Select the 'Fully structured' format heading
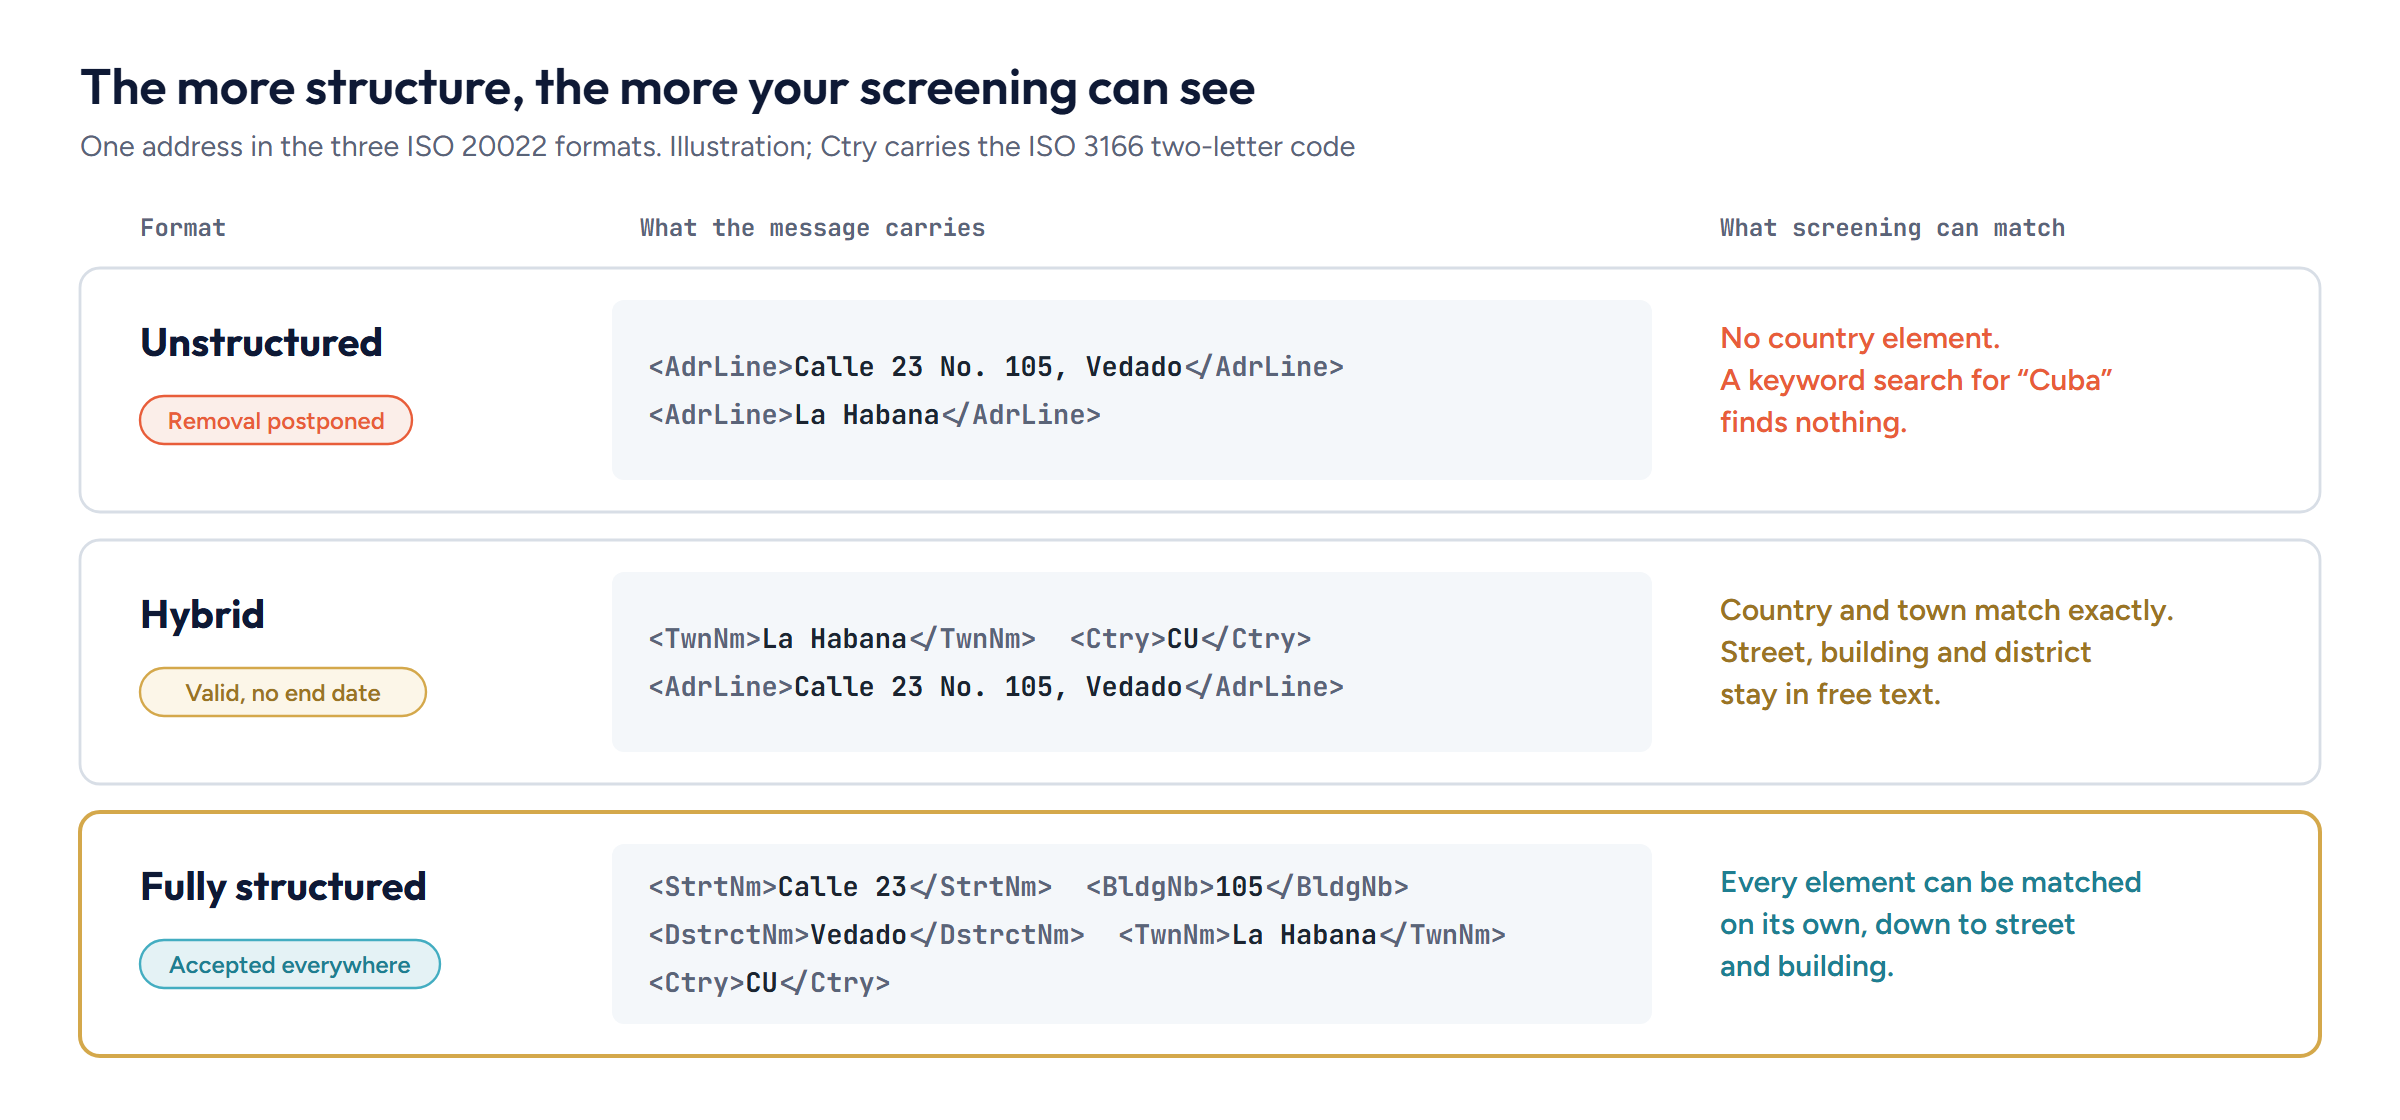This screenshot has width=2400, height=1120. pos(283,887)
